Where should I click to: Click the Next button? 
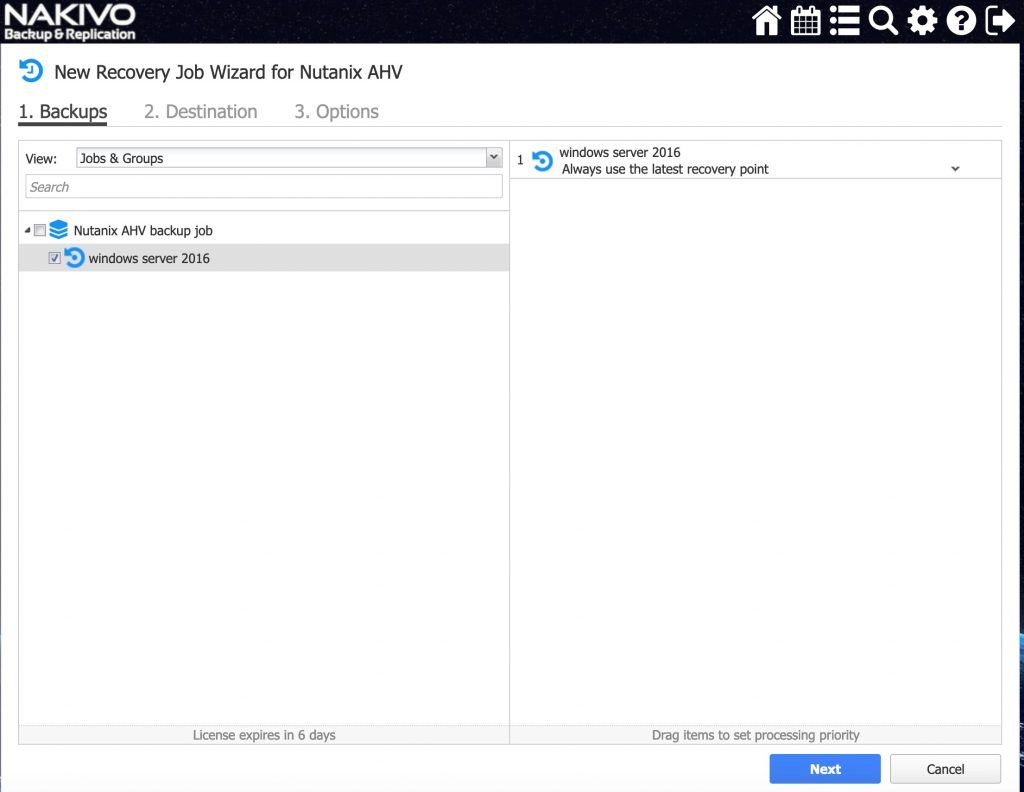coord(825,769)
